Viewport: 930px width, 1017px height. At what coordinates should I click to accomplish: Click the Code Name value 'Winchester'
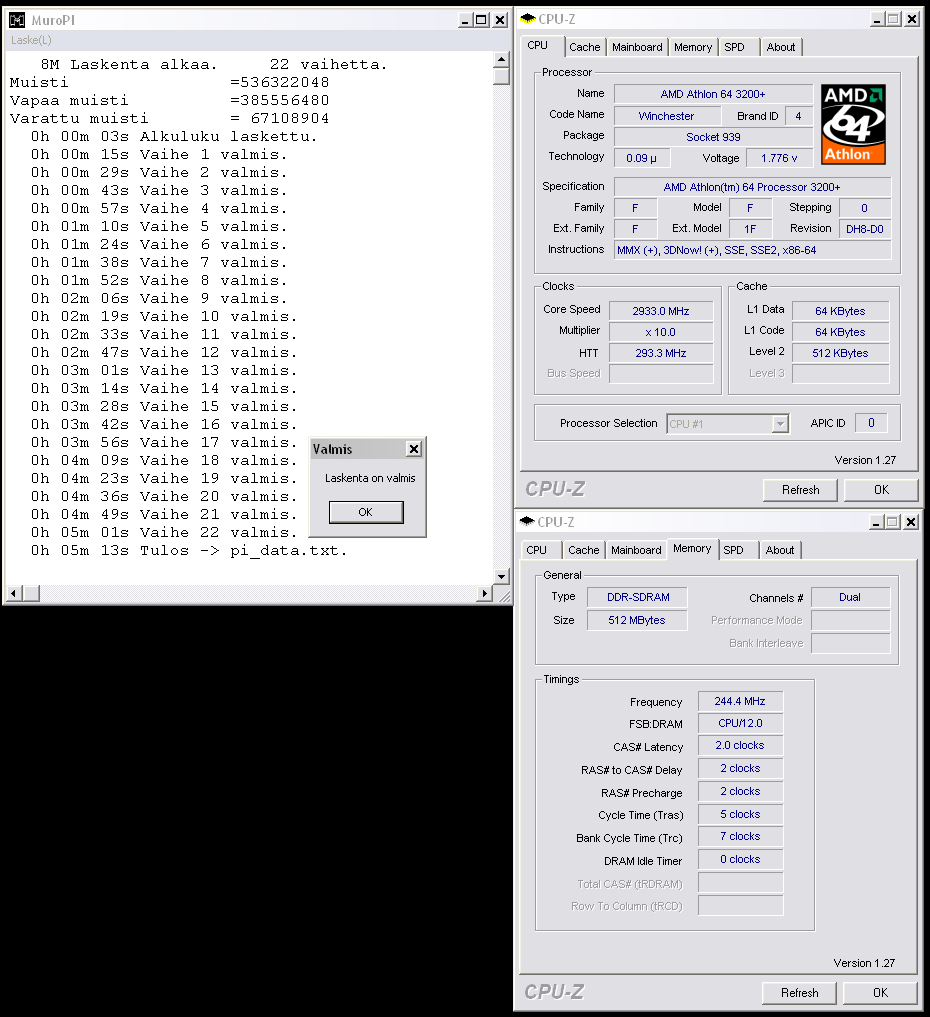tap(666, 116)
